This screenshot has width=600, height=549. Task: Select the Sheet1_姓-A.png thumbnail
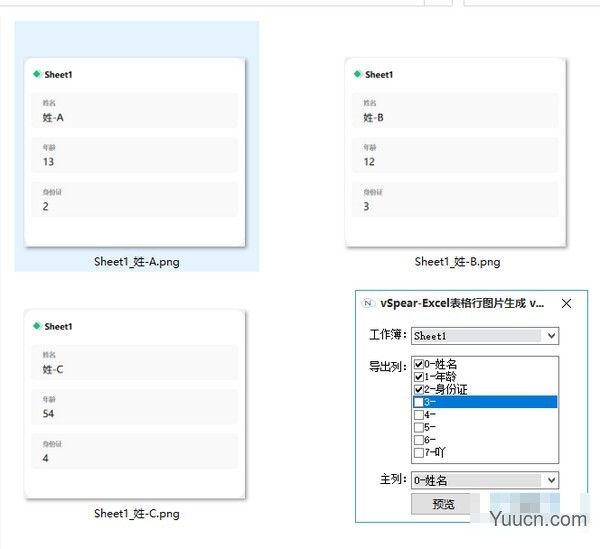coord(135,152)
